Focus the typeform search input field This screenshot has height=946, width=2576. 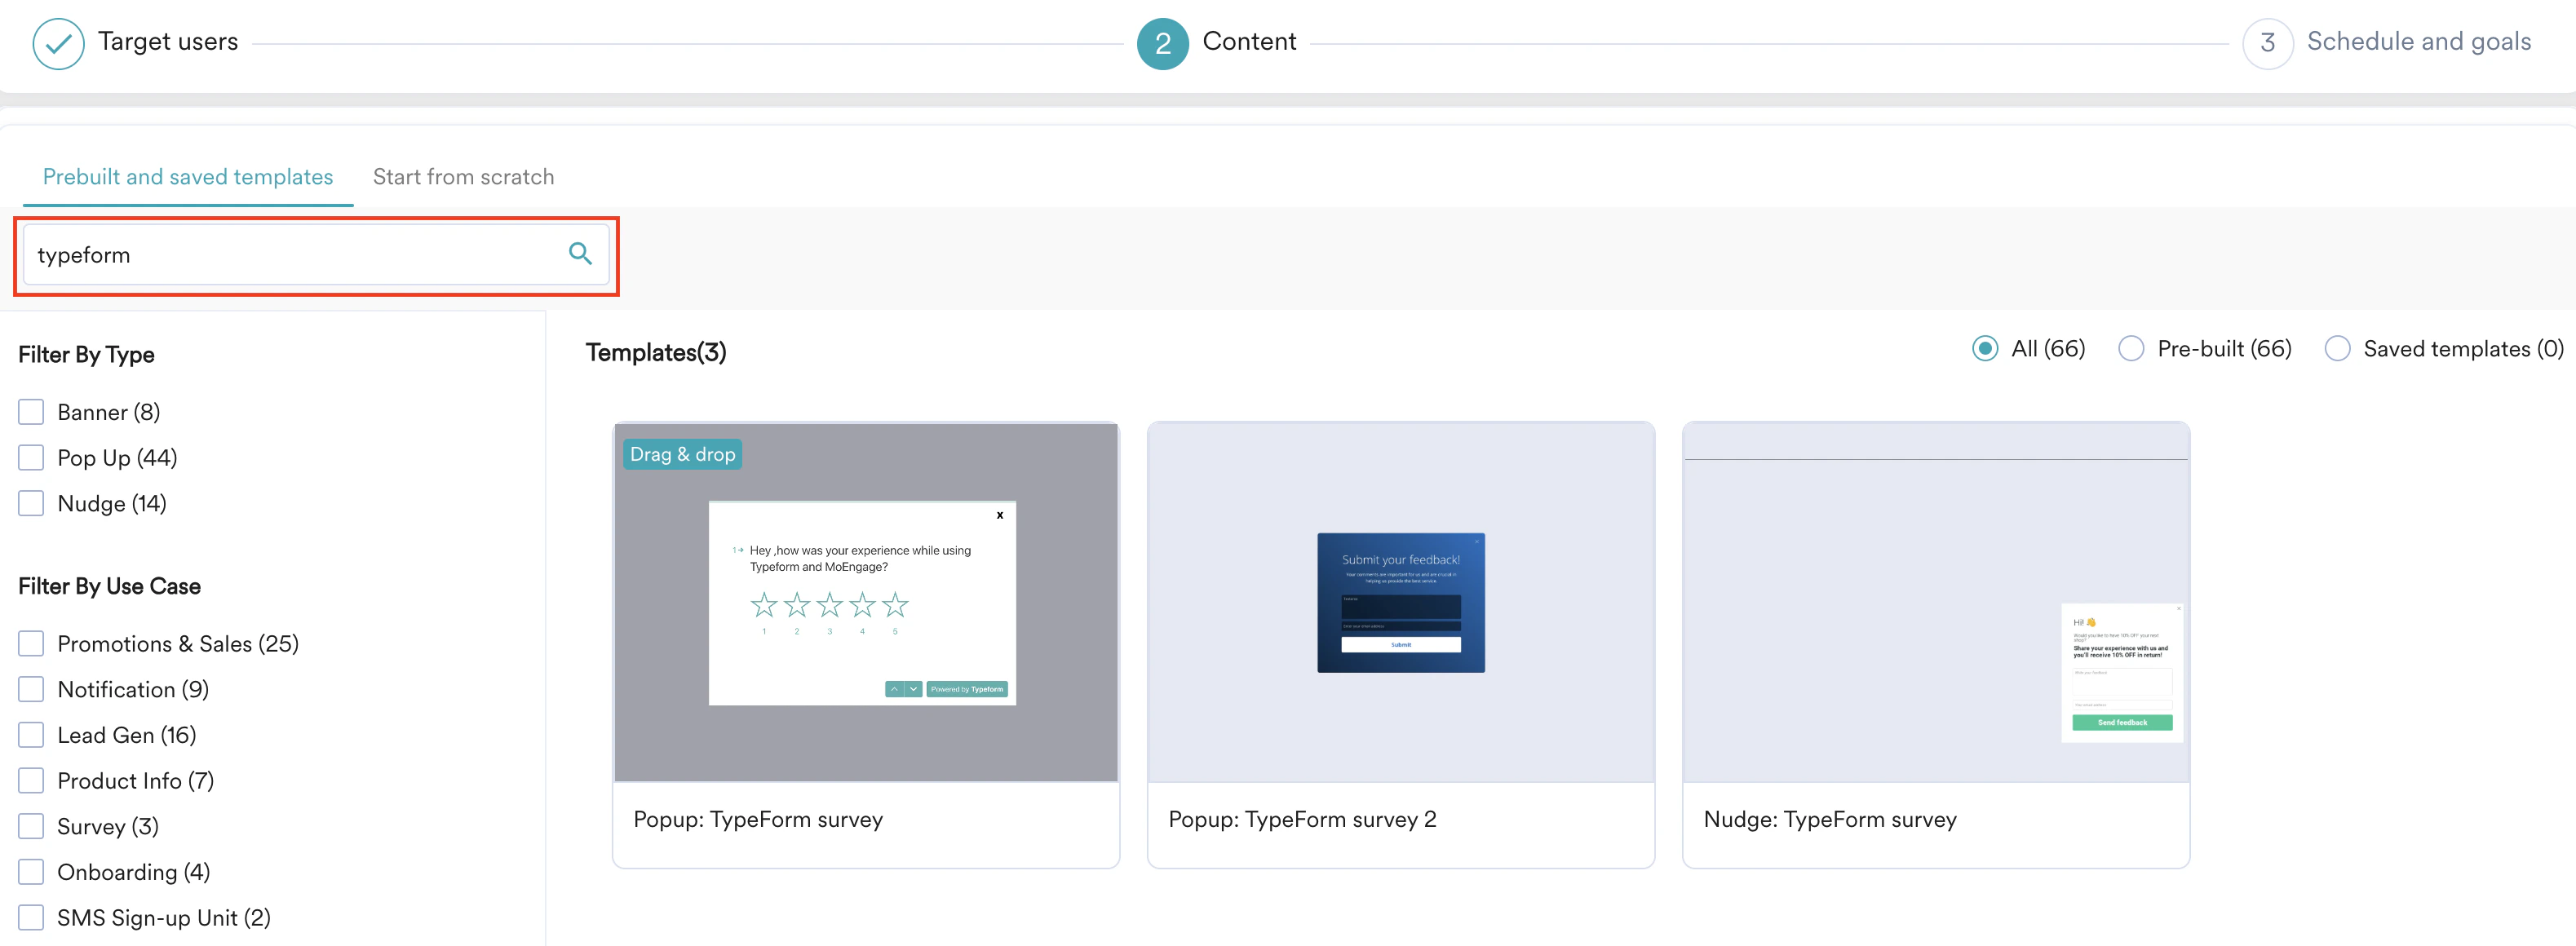coord(290,255)
